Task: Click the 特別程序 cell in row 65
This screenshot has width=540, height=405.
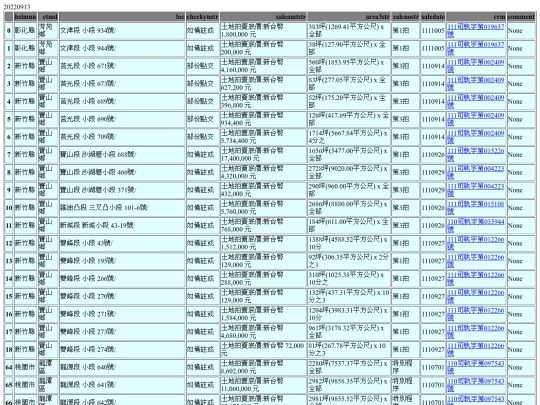Action: [x=406, y=385]
